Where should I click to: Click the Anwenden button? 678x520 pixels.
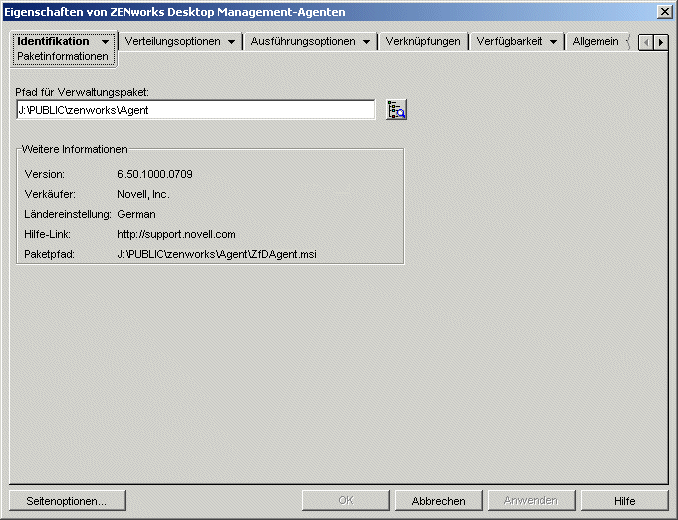coord(531,501)
